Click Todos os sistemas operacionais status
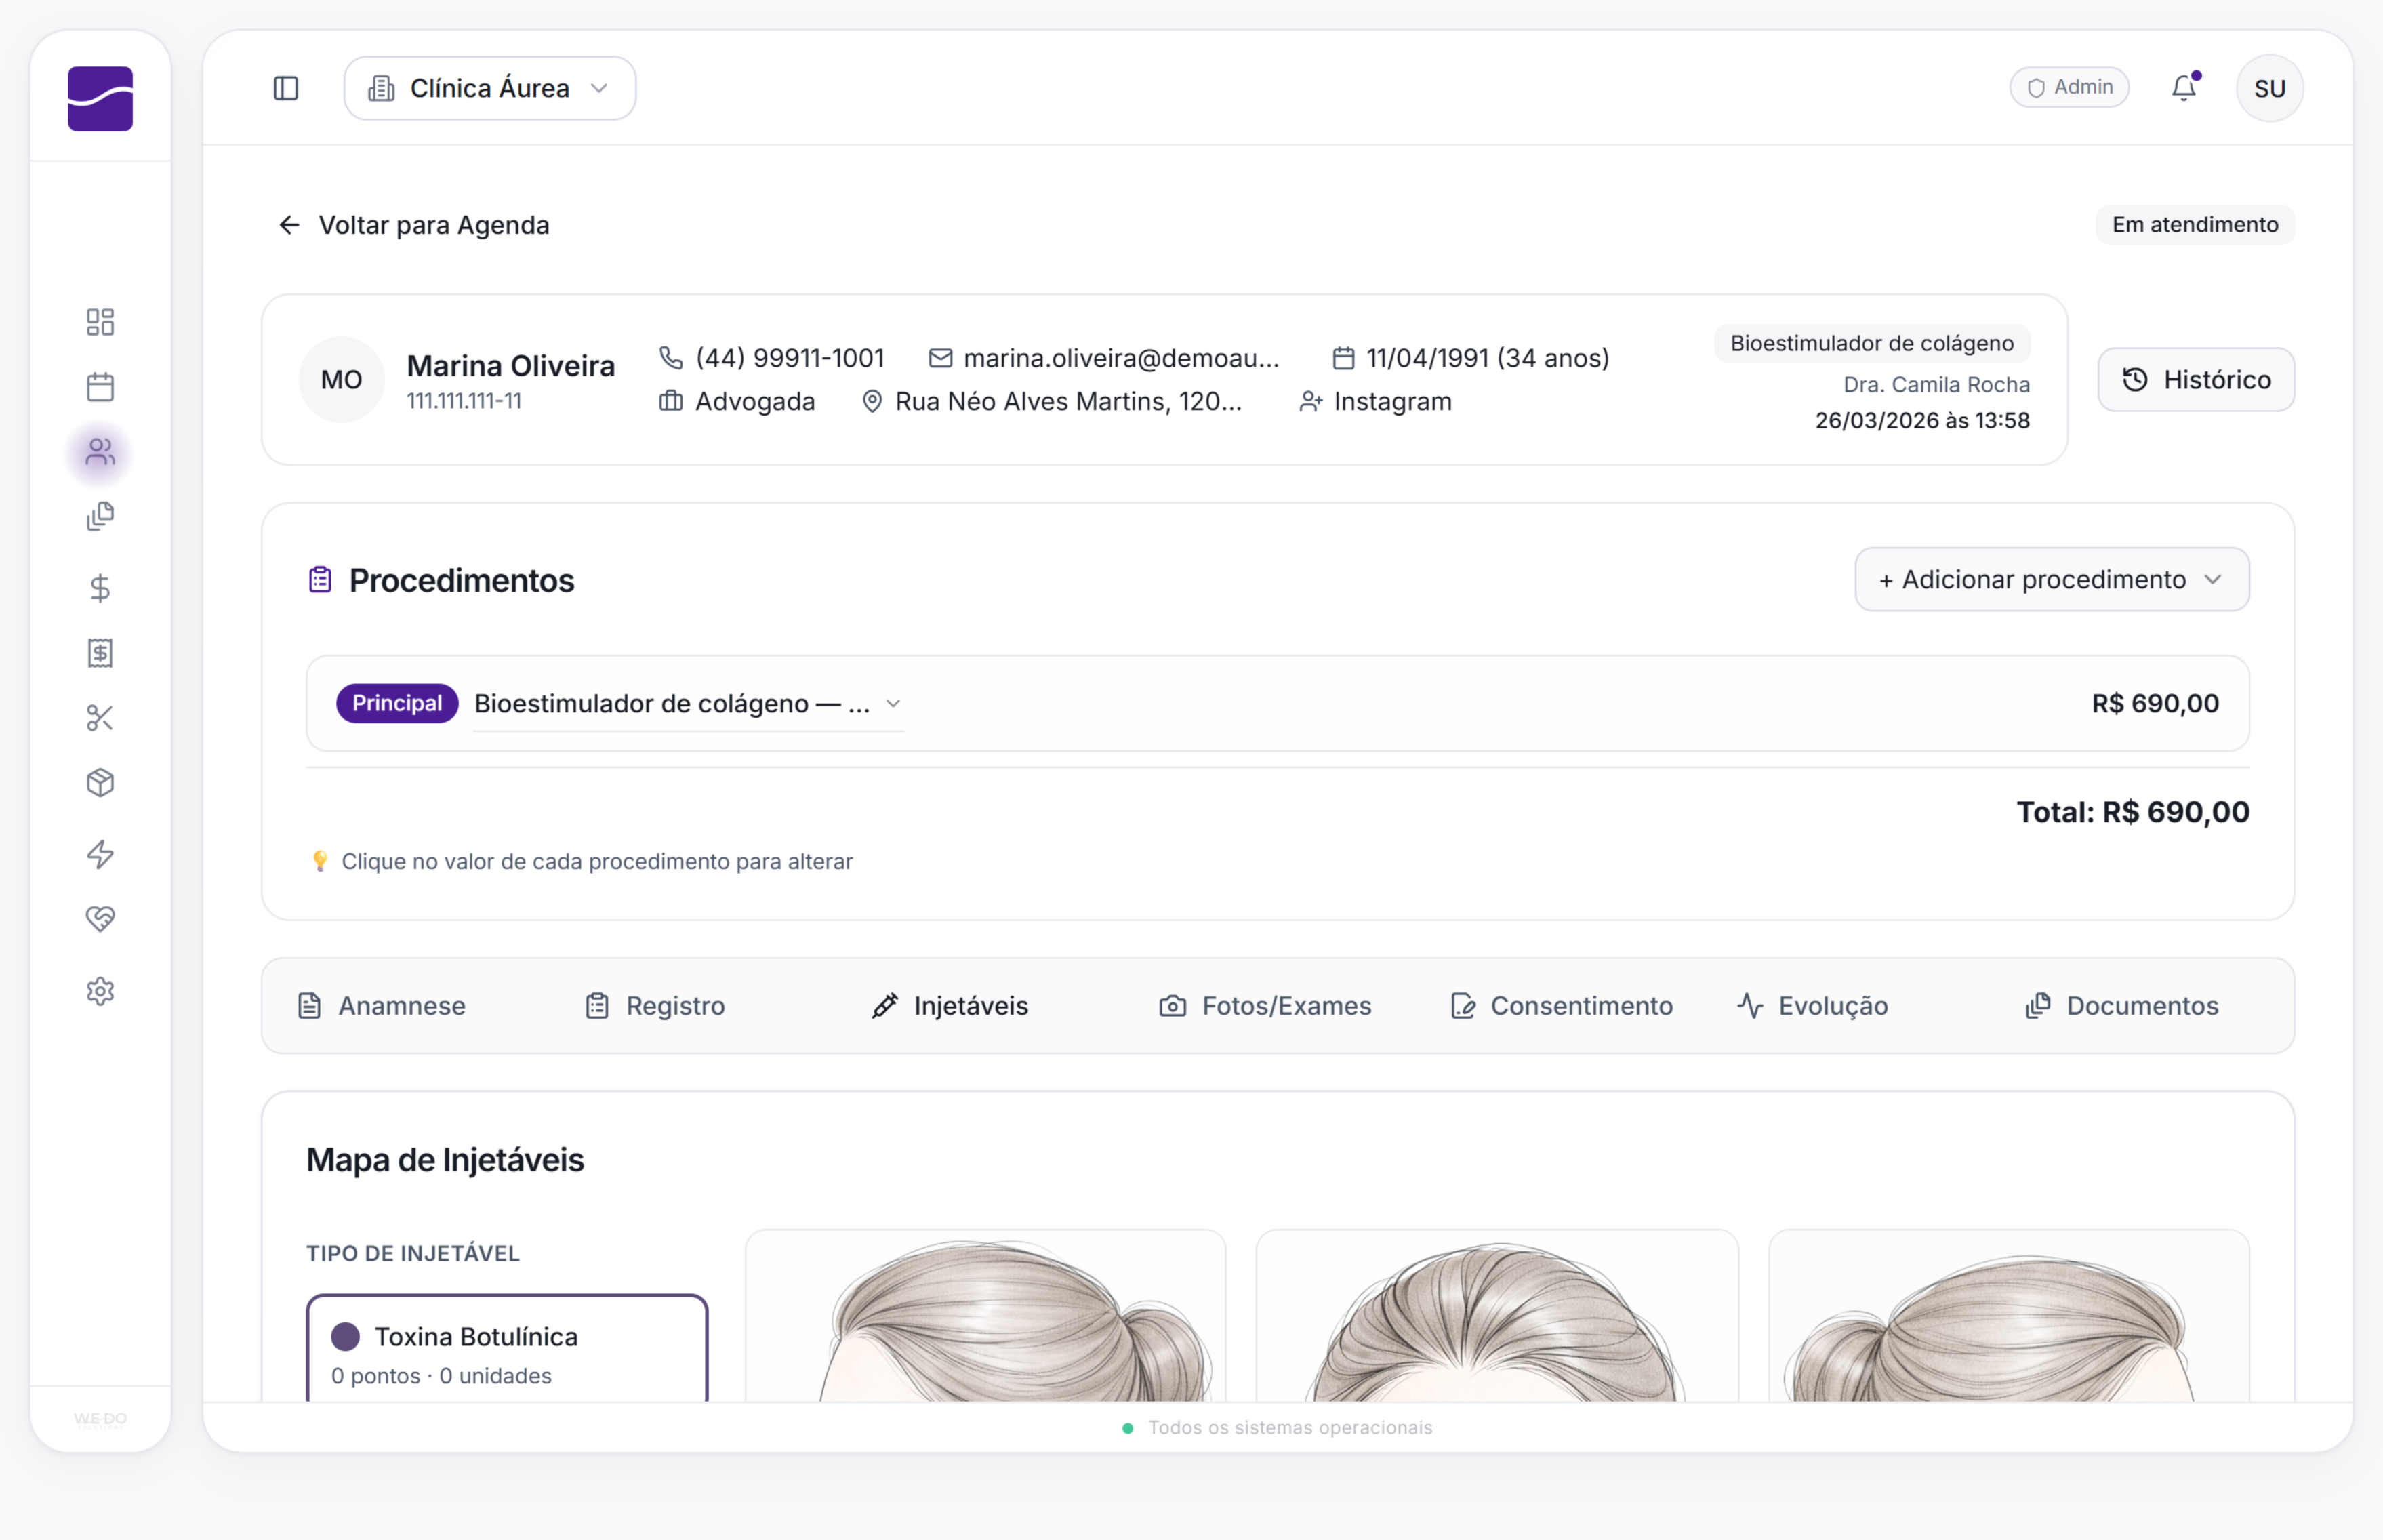The height and width of the screenshot is (1540, 2383). (x=1289, y=1428)
